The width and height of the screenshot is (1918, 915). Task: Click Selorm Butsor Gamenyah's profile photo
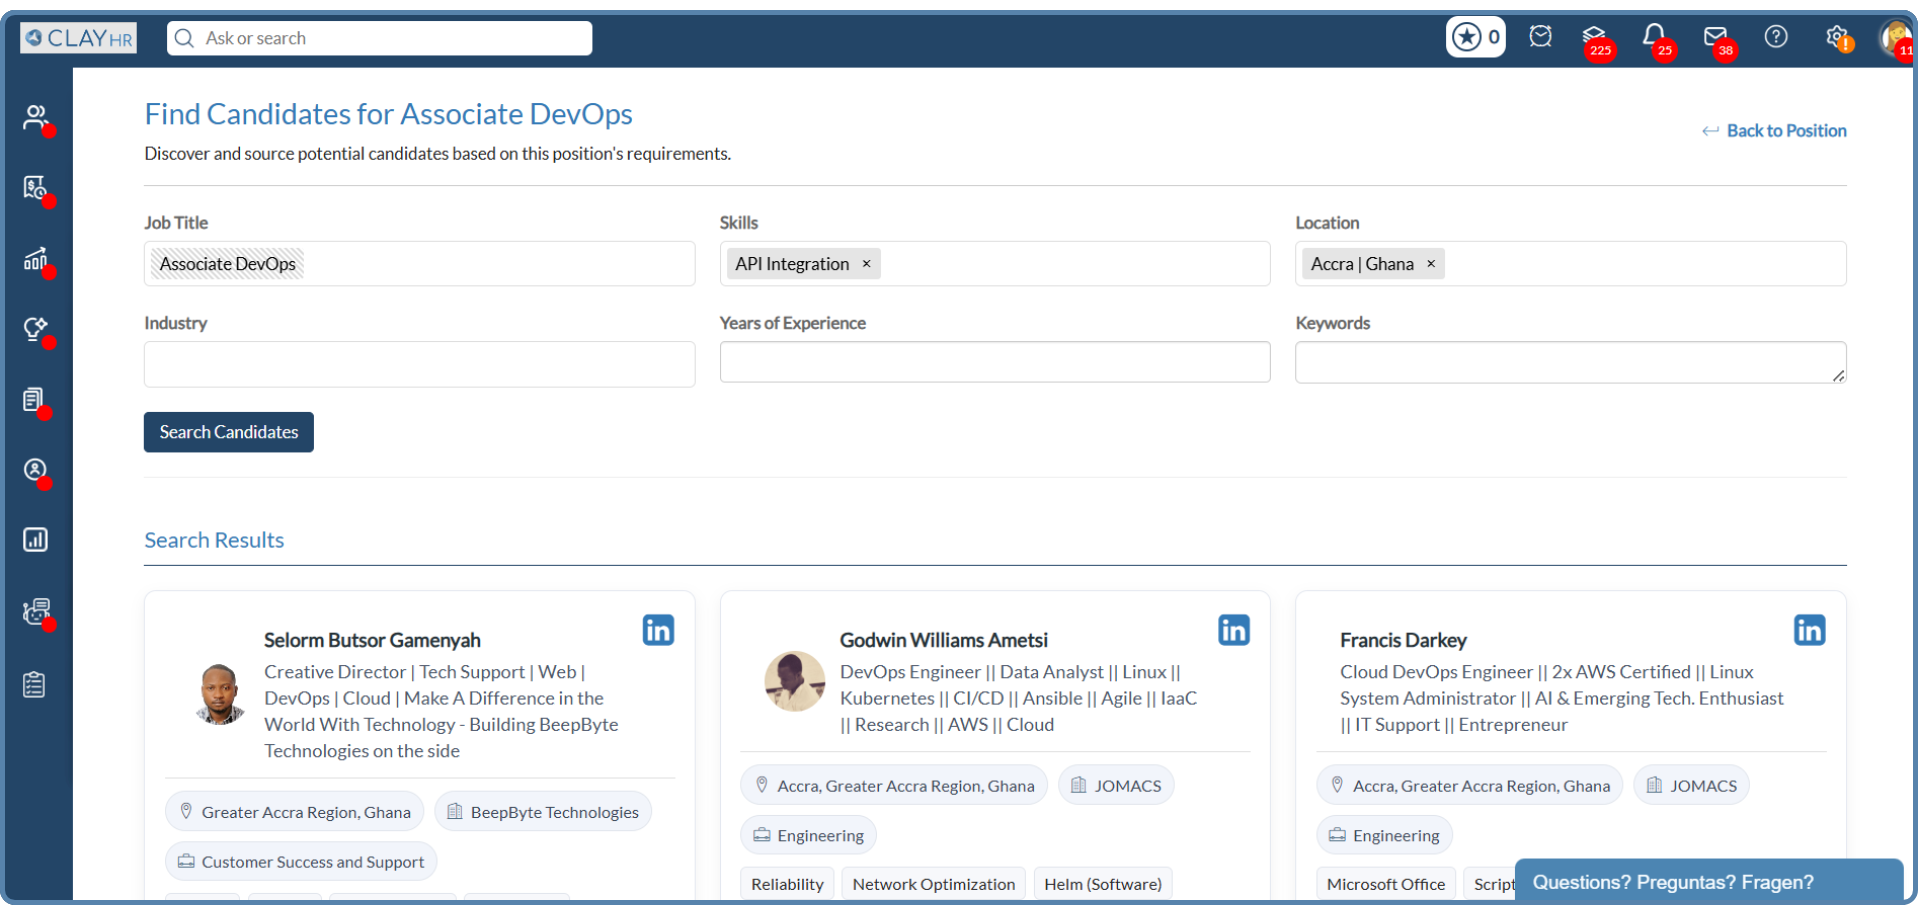coord(219,694)
